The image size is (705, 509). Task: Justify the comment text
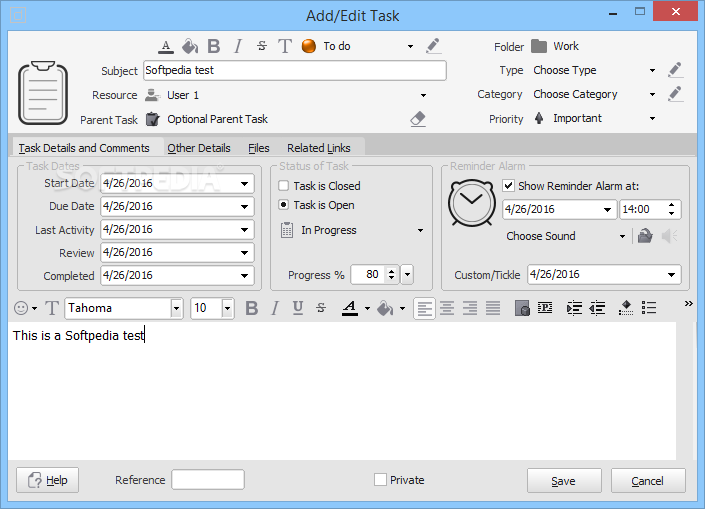click(493, 308)
